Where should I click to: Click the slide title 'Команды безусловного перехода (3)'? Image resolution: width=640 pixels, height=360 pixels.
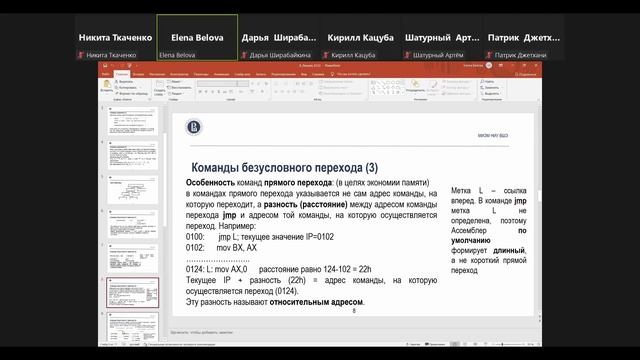point(284,167)
